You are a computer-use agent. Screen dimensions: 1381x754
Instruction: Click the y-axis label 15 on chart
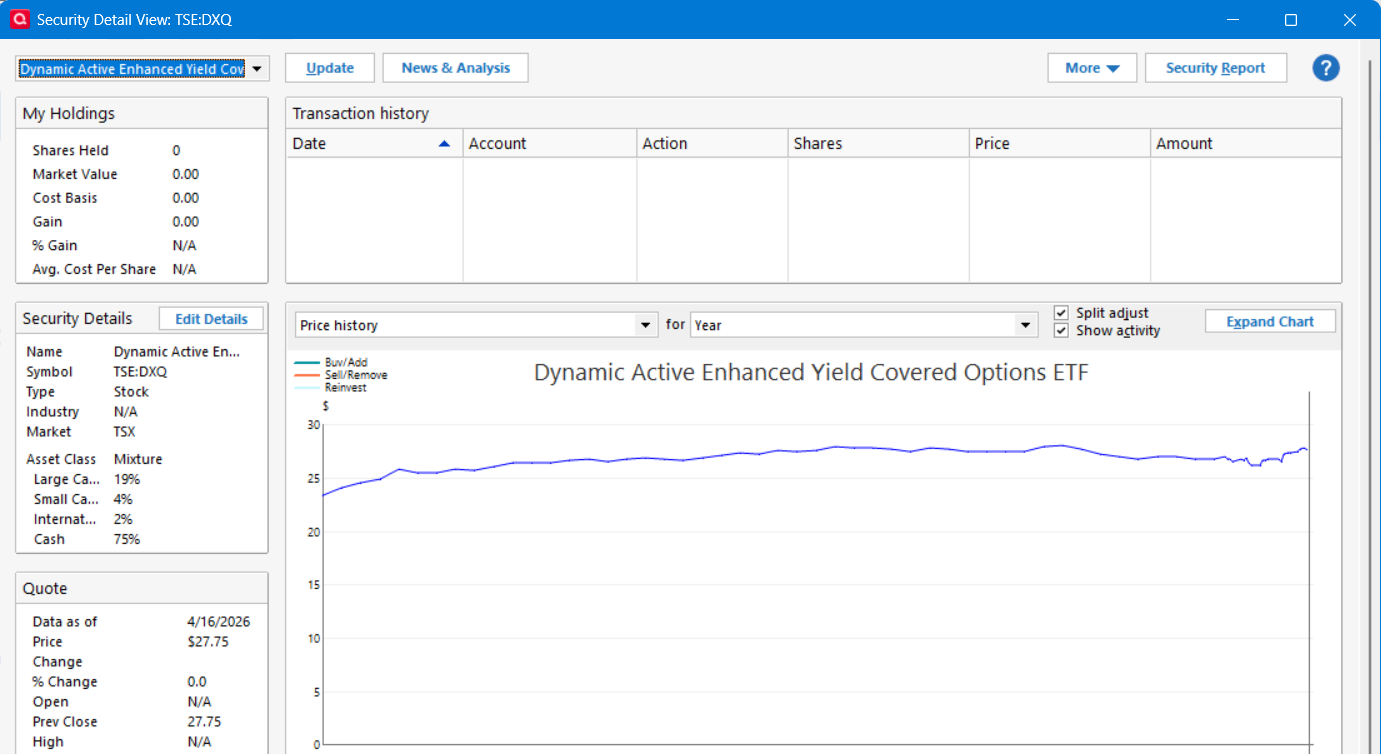(314, 585)
